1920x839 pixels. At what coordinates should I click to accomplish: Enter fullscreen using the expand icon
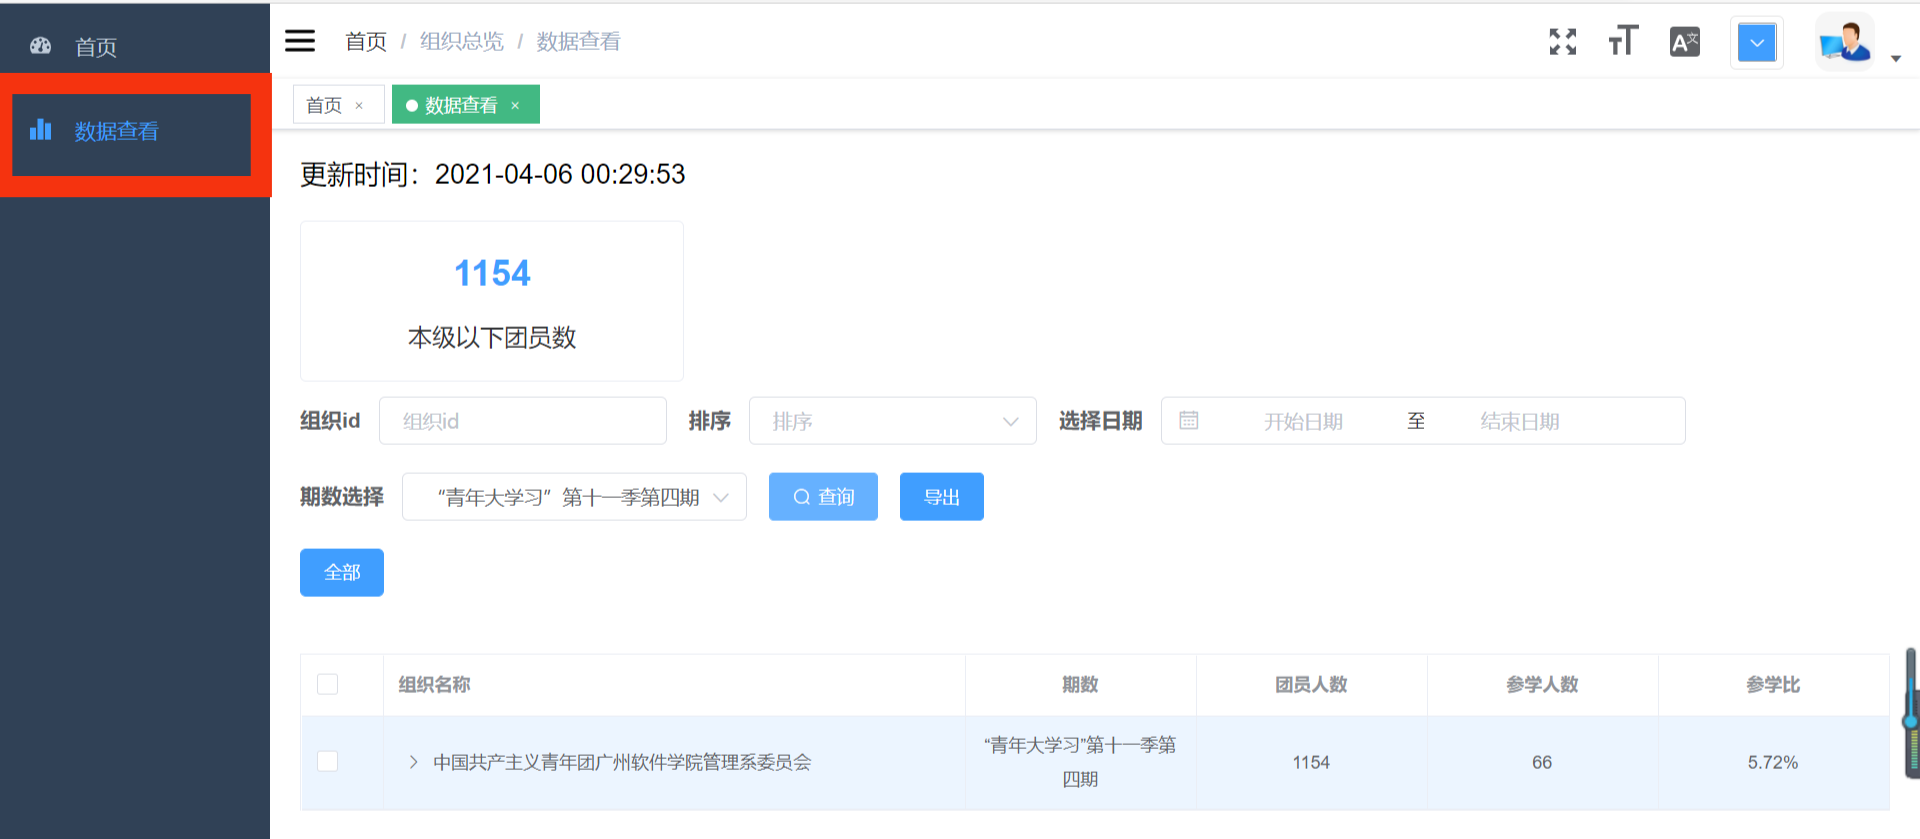1562,42
